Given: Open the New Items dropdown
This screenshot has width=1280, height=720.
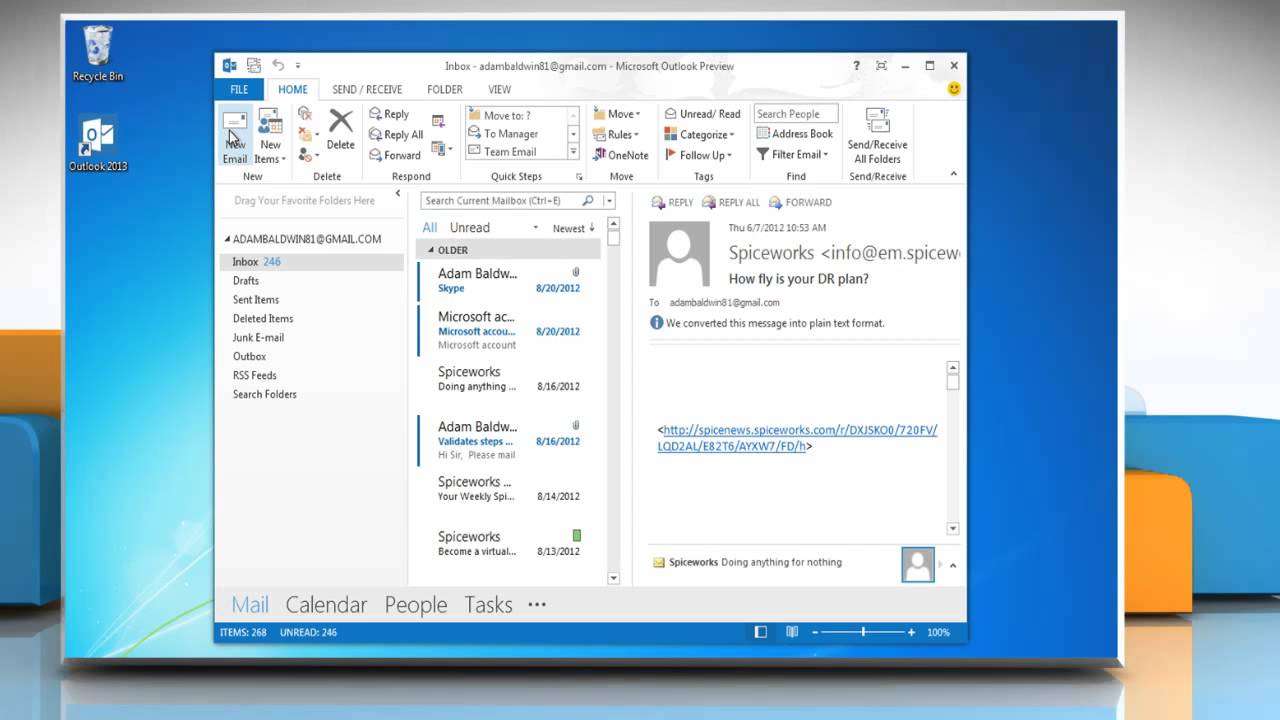Looking at the screenshot, I should (x=270, y=137).
